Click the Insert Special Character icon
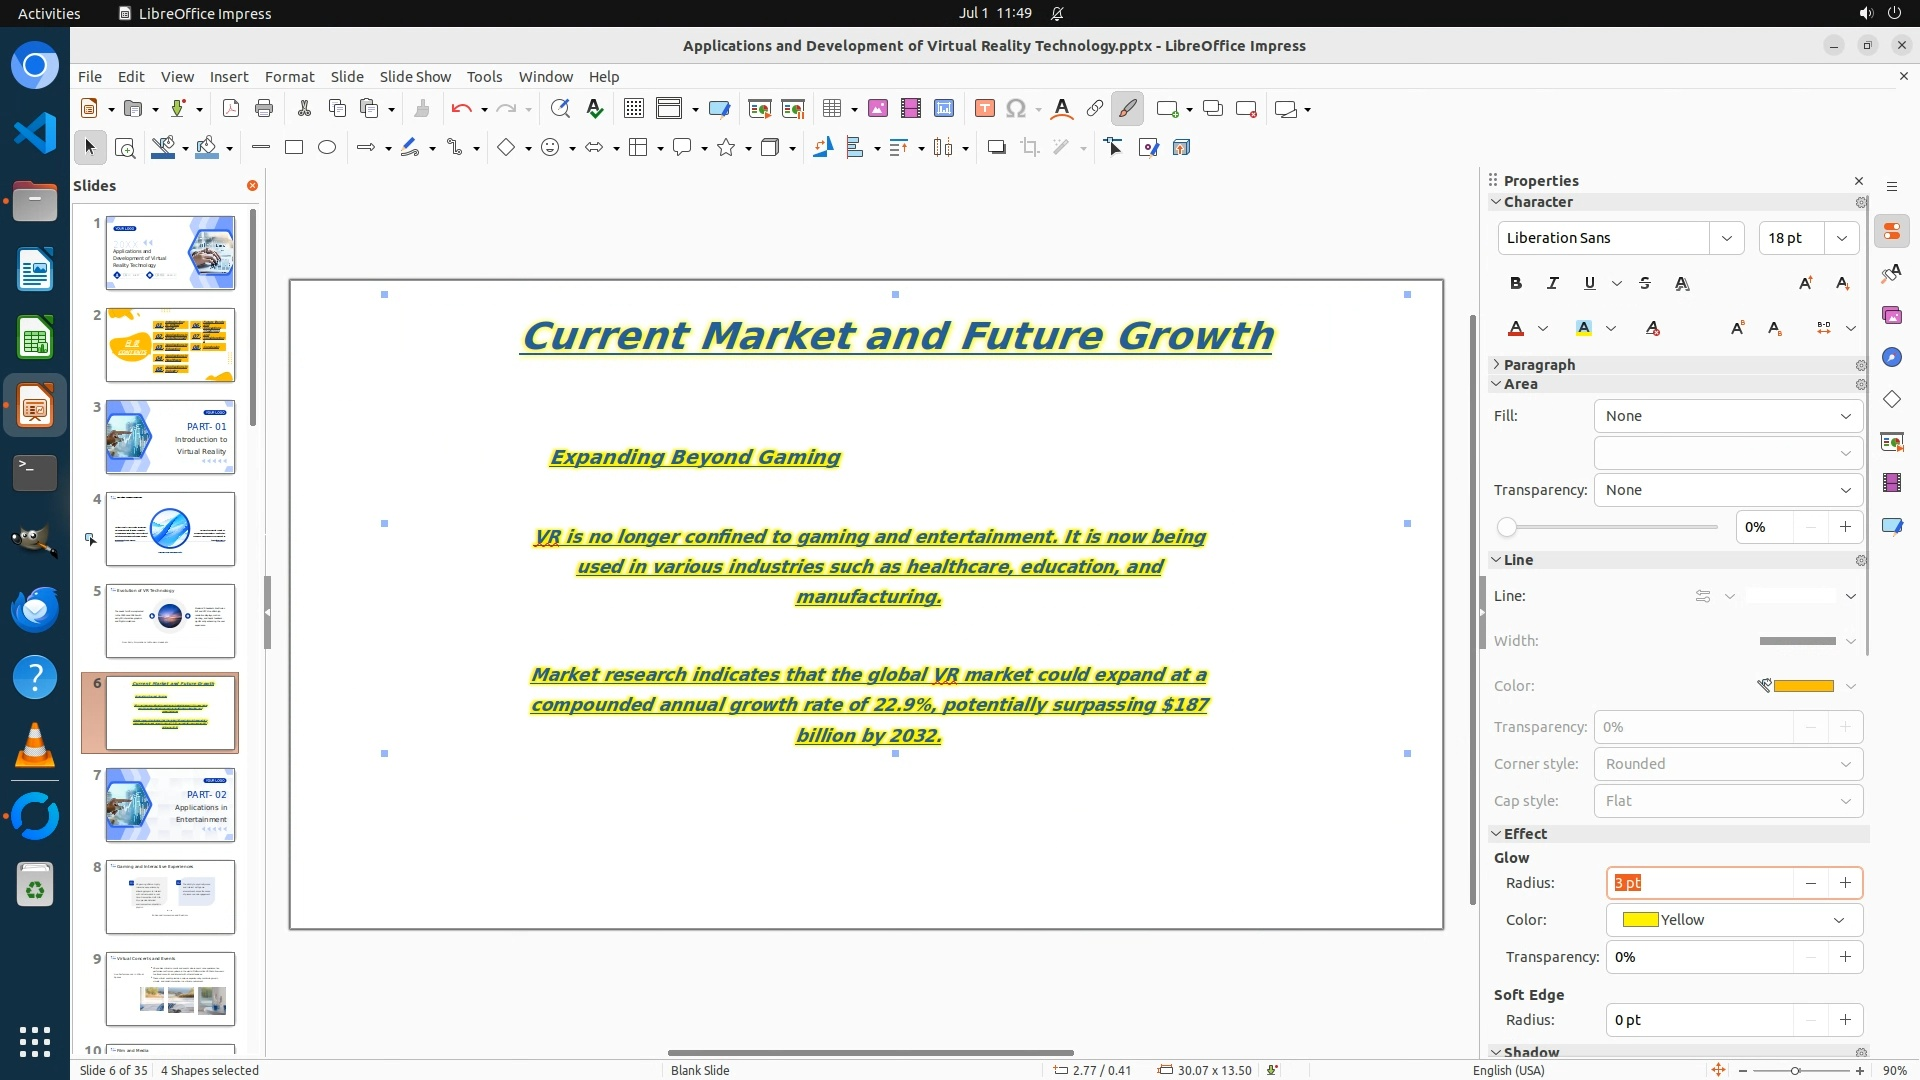This screenshot has height=1080, width=1920. 1016,109
